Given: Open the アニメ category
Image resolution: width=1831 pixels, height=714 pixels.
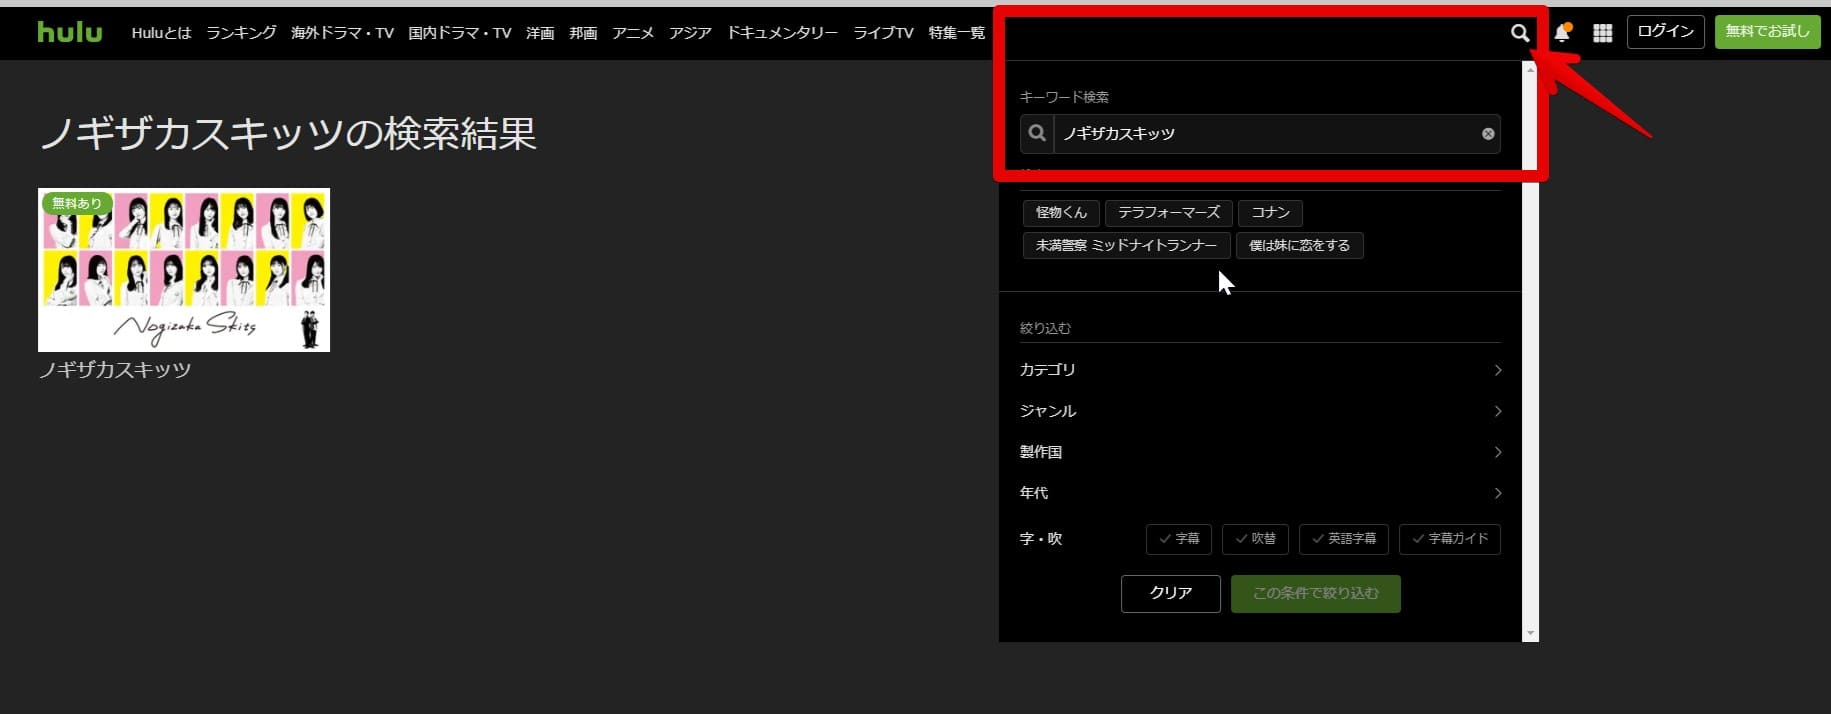Looking at the screenshot, I should point(633,33).
